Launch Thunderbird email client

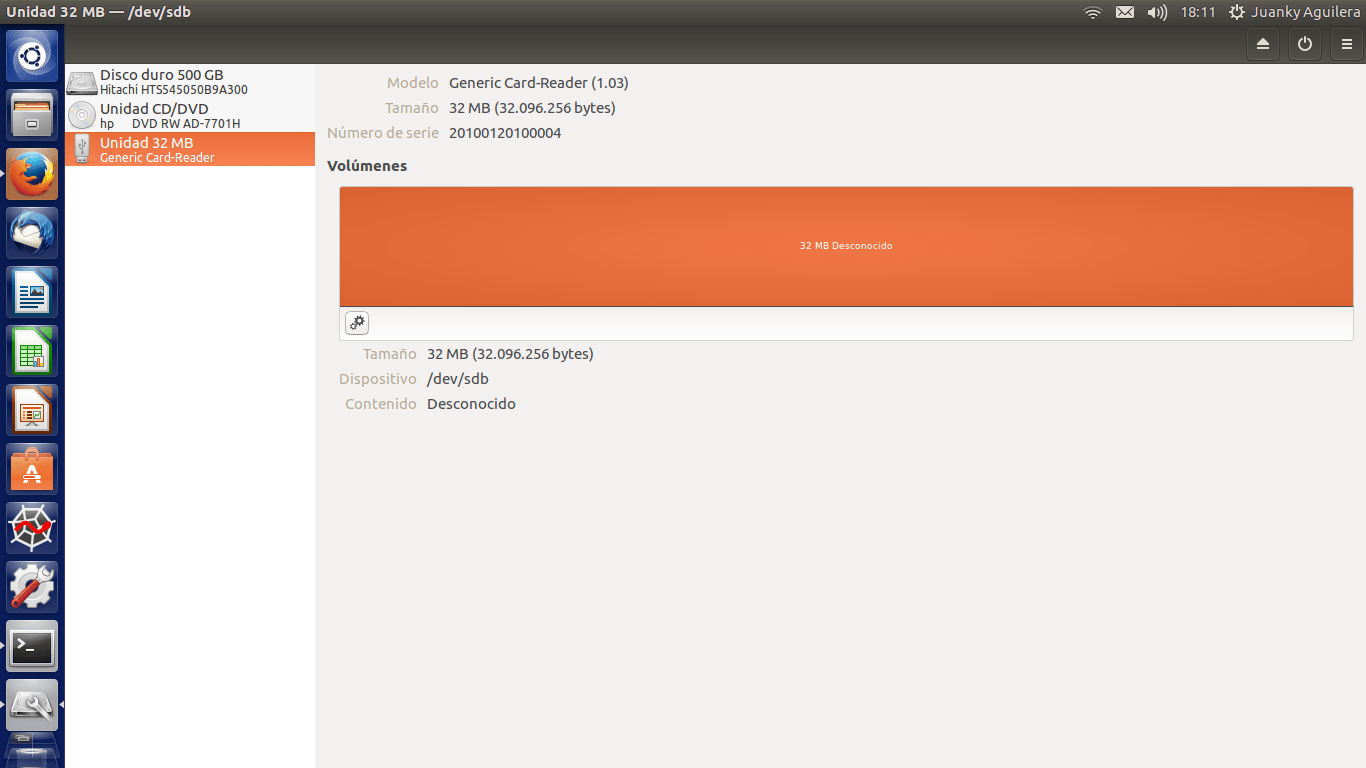(x=32, y=232)
